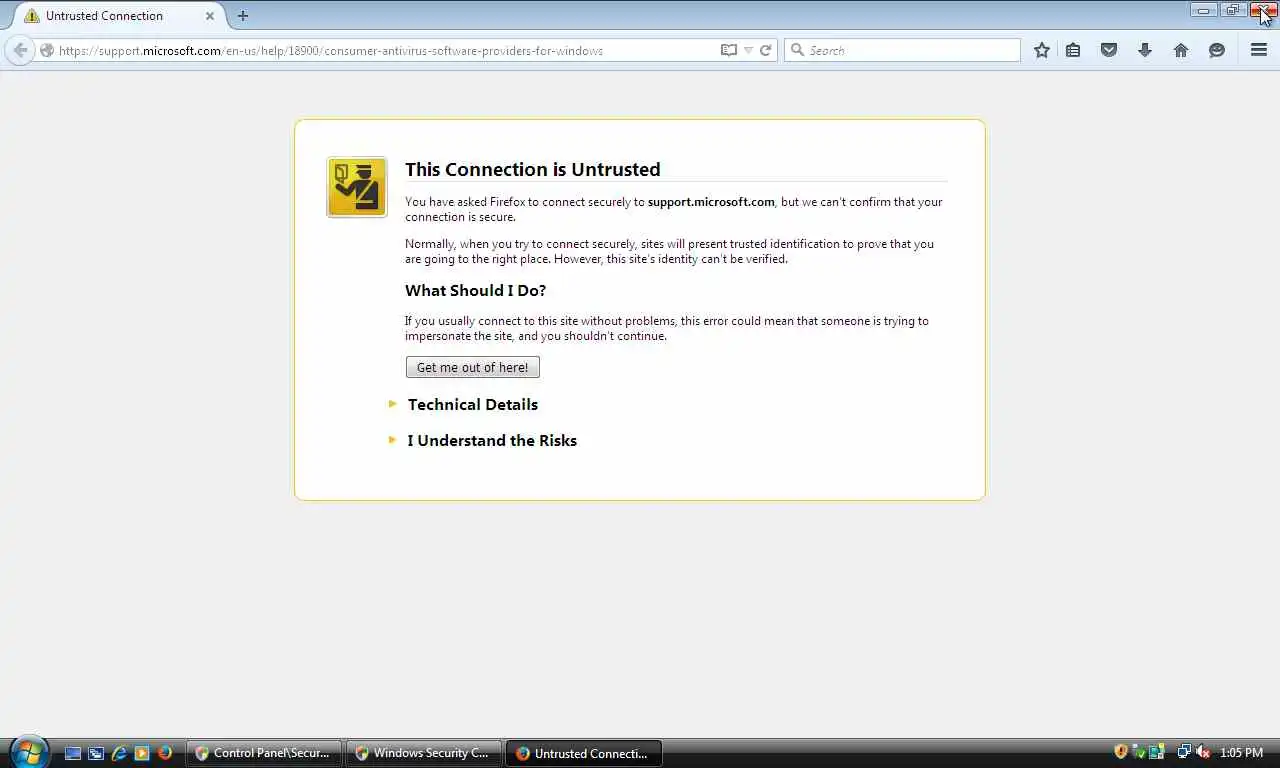This screenshot has height=768, width=1280.
Task: Open the Windows Start menu orb
Action: [x=28, y=751]
